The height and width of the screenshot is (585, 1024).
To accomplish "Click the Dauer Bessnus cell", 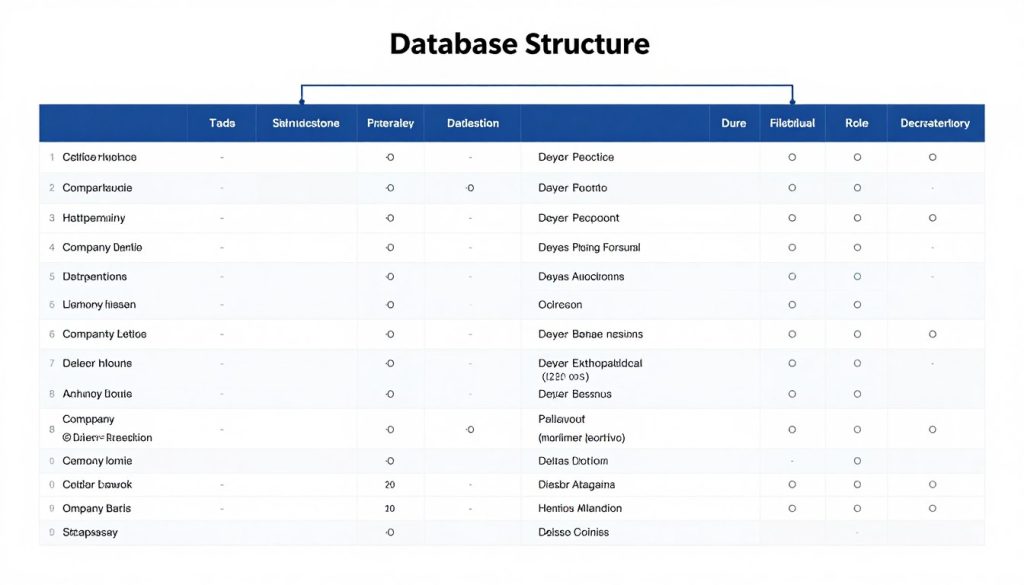I will pos(575,394).
